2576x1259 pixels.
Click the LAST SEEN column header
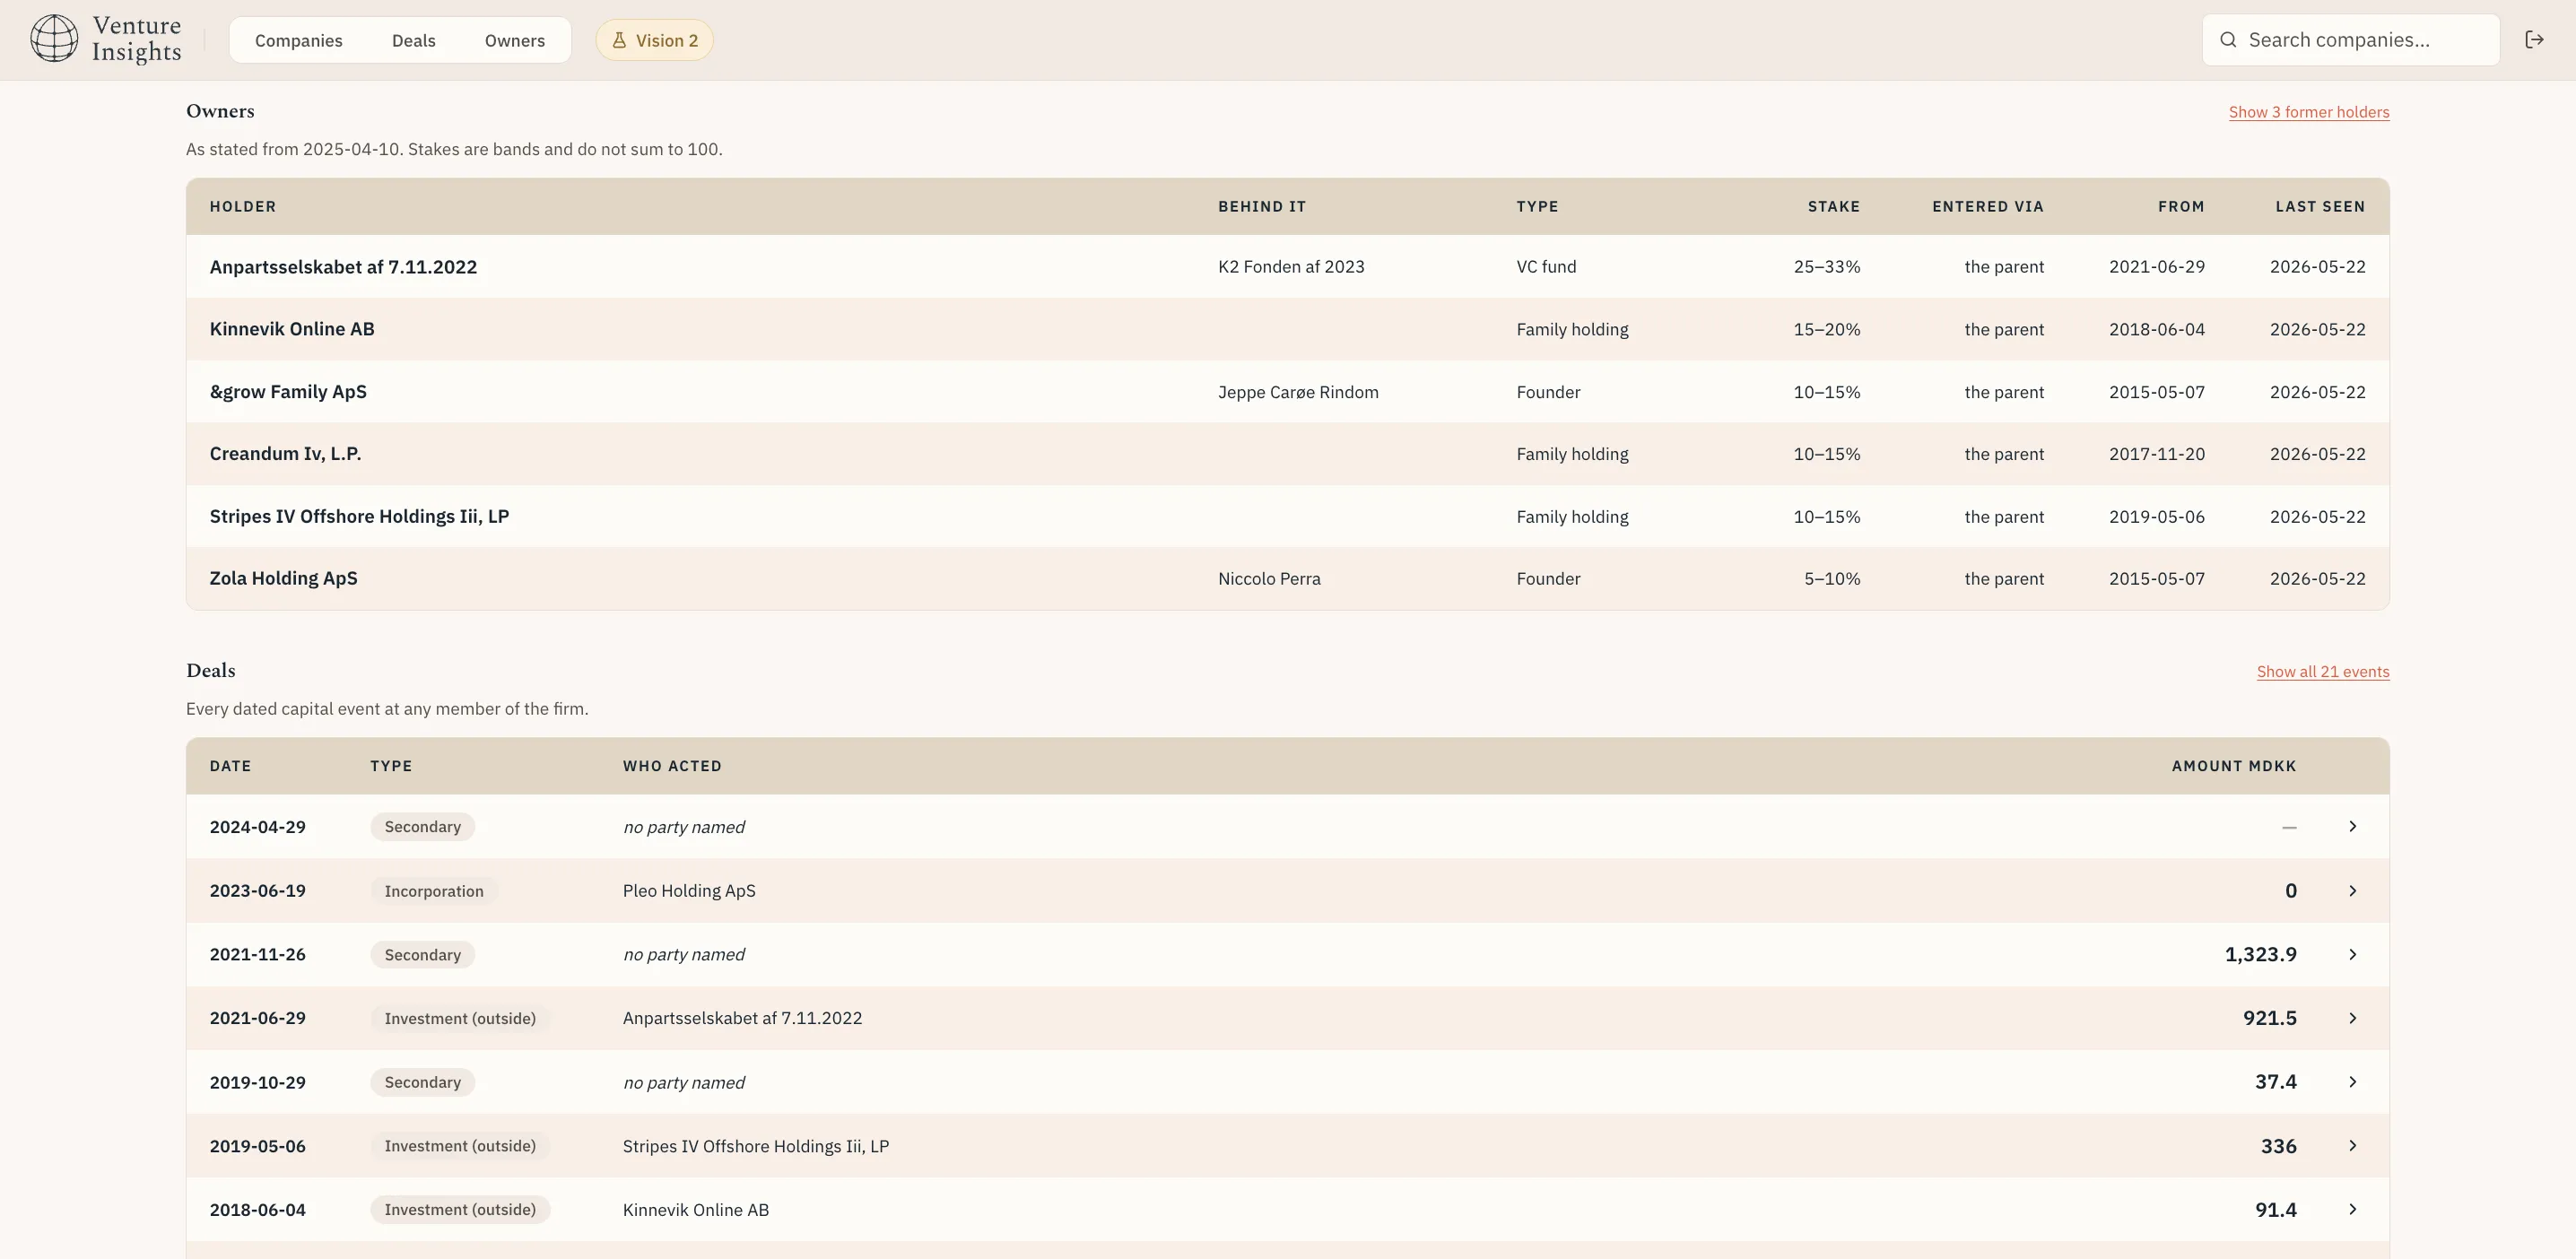pos(2320,207)
